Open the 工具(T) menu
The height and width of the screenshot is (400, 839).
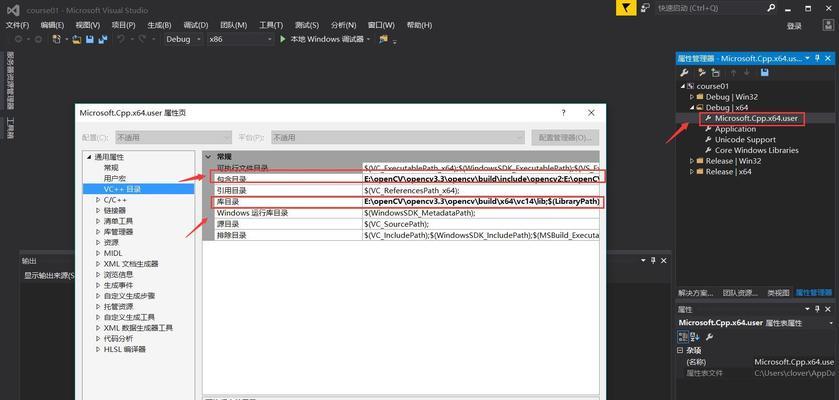[x=271, y=25]
